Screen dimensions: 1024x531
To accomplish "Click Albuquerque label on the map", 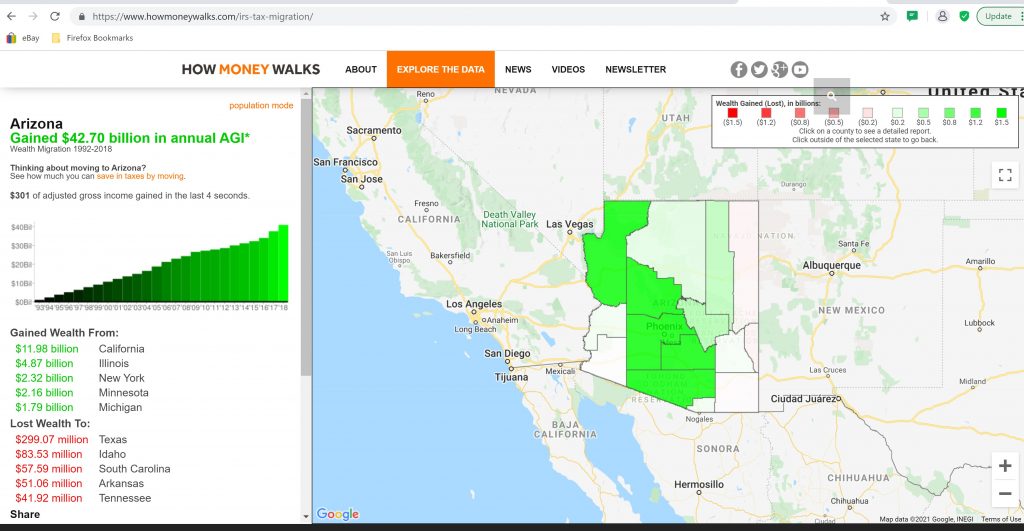I will point(831,265).
